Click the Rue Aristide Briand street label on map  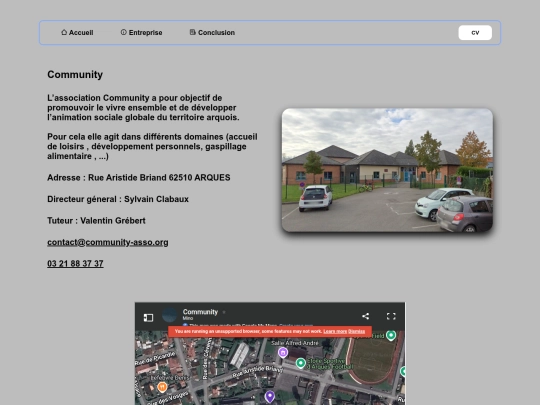(x=257, y=371)
